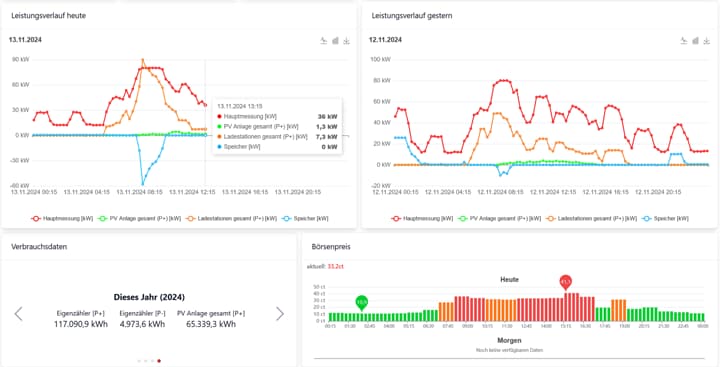Screen dimensions: 720x367
Task: Click the tooltip Speicher value 0 kW
Action: [329, 147]
